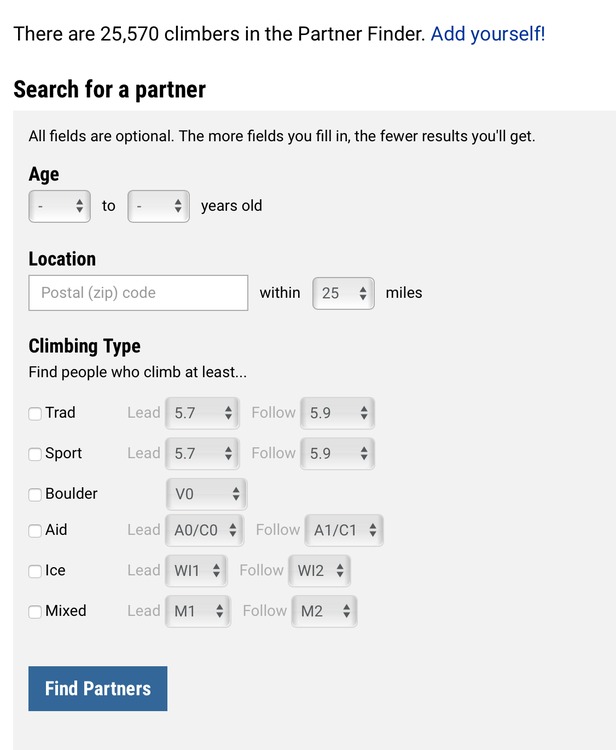
Task: Select the Ice climbing checkbox
Action: coord(35,571)
